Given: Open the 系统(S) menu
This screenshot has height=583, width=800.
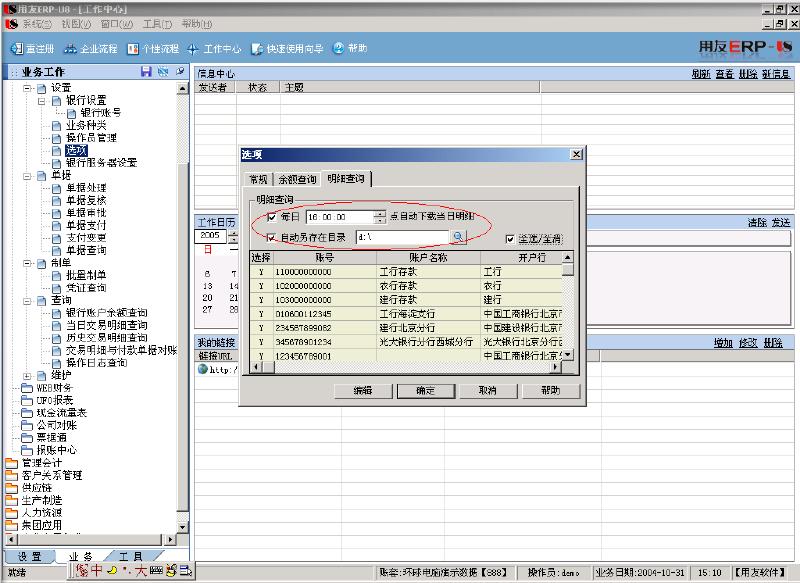Looking at the screenshot, I should 37,24.
